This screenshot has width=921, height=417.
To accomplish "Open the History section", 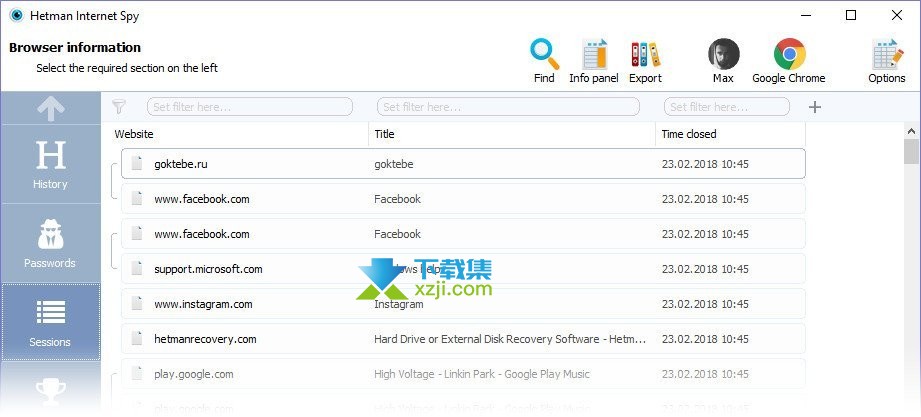I will click(x=51, y=164).
